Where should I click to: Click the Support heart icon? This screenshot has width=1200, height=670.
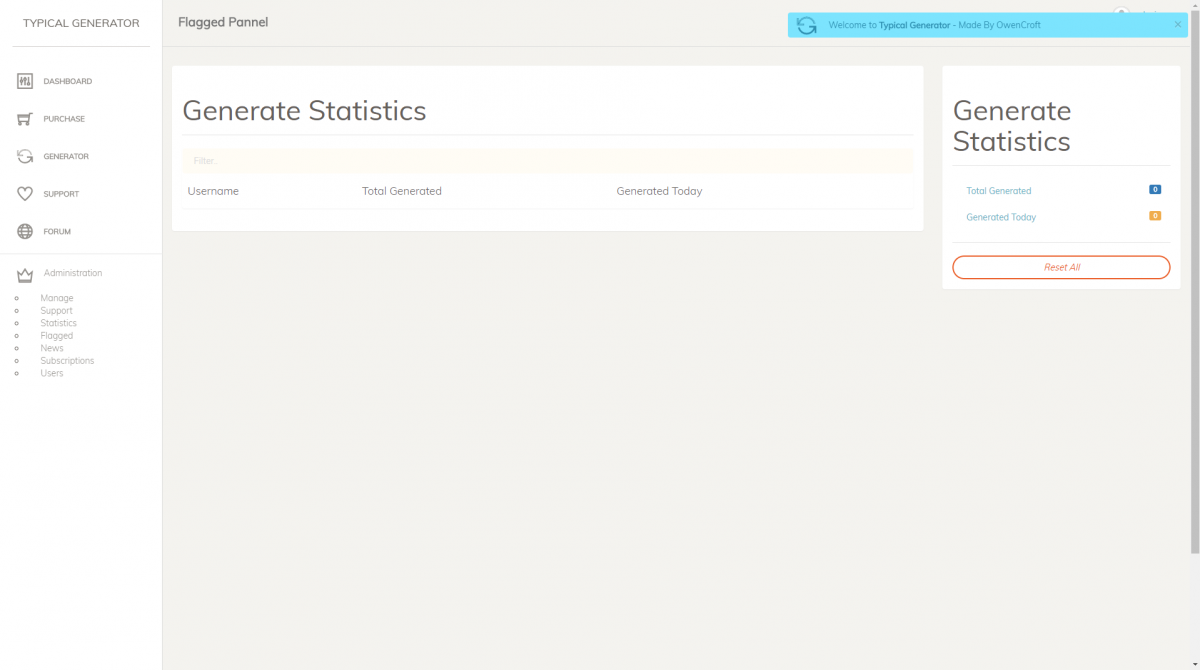[x=25, y=194]
